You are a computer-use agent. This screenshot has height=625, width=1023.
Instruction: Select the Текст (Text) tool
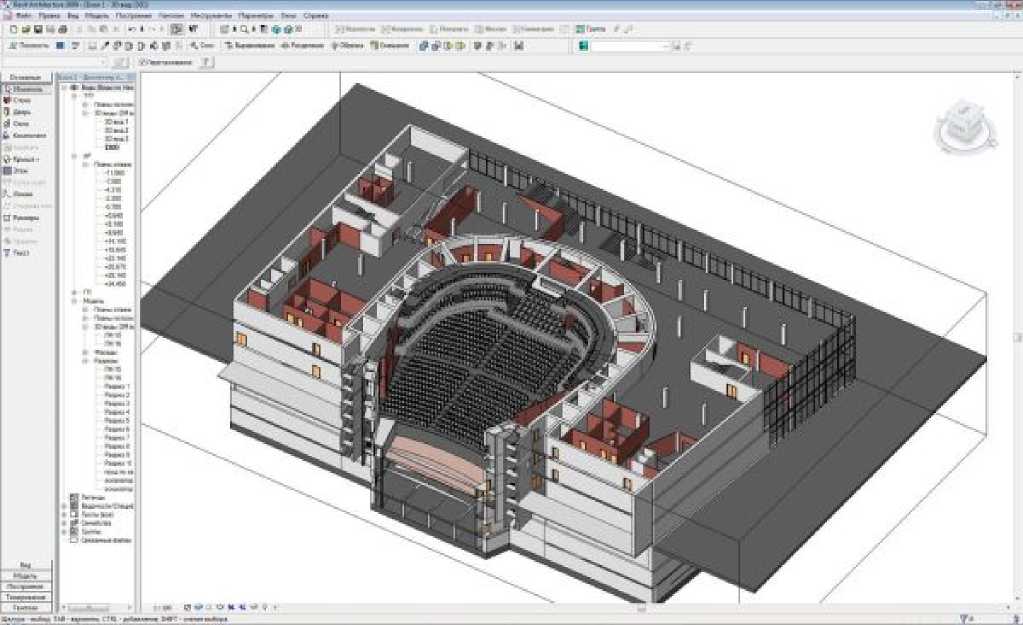(22, 253)
